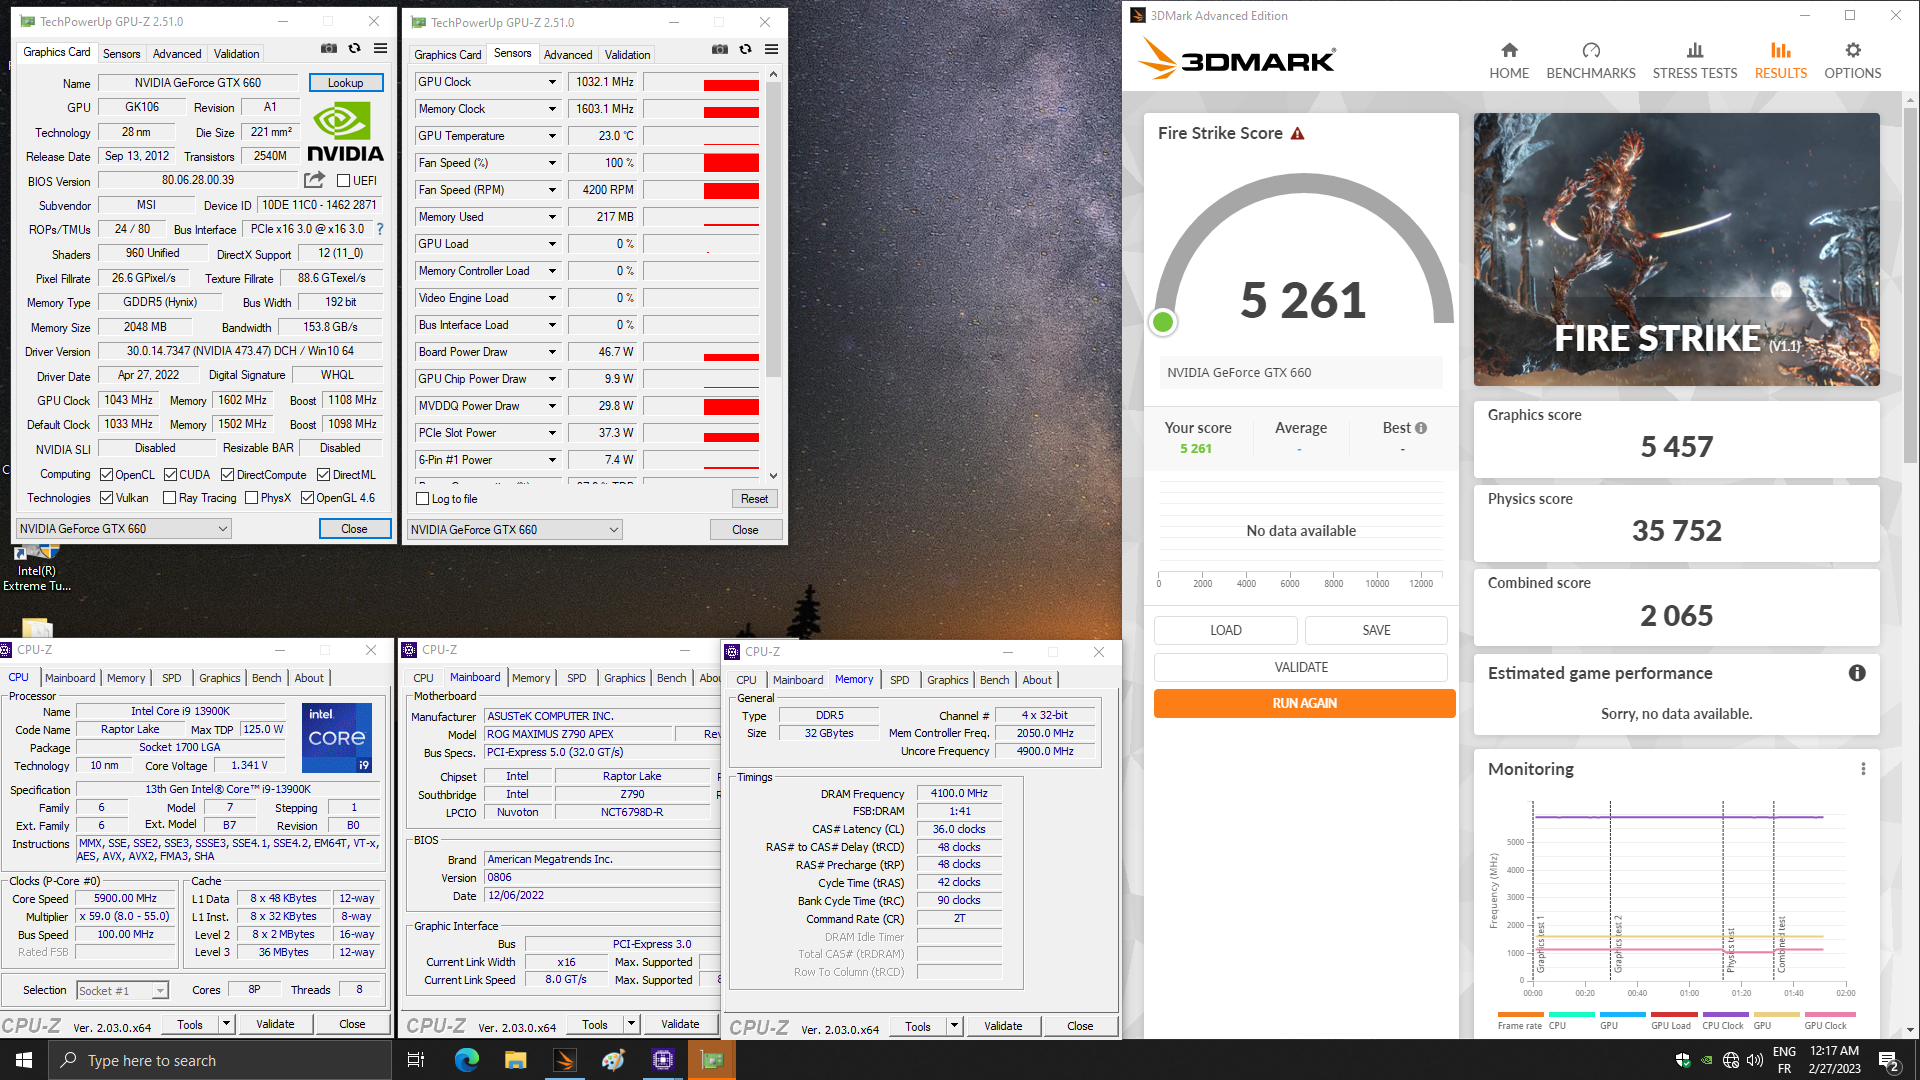
Task: Click Bus Interface question mark
Action: (380, 229)
